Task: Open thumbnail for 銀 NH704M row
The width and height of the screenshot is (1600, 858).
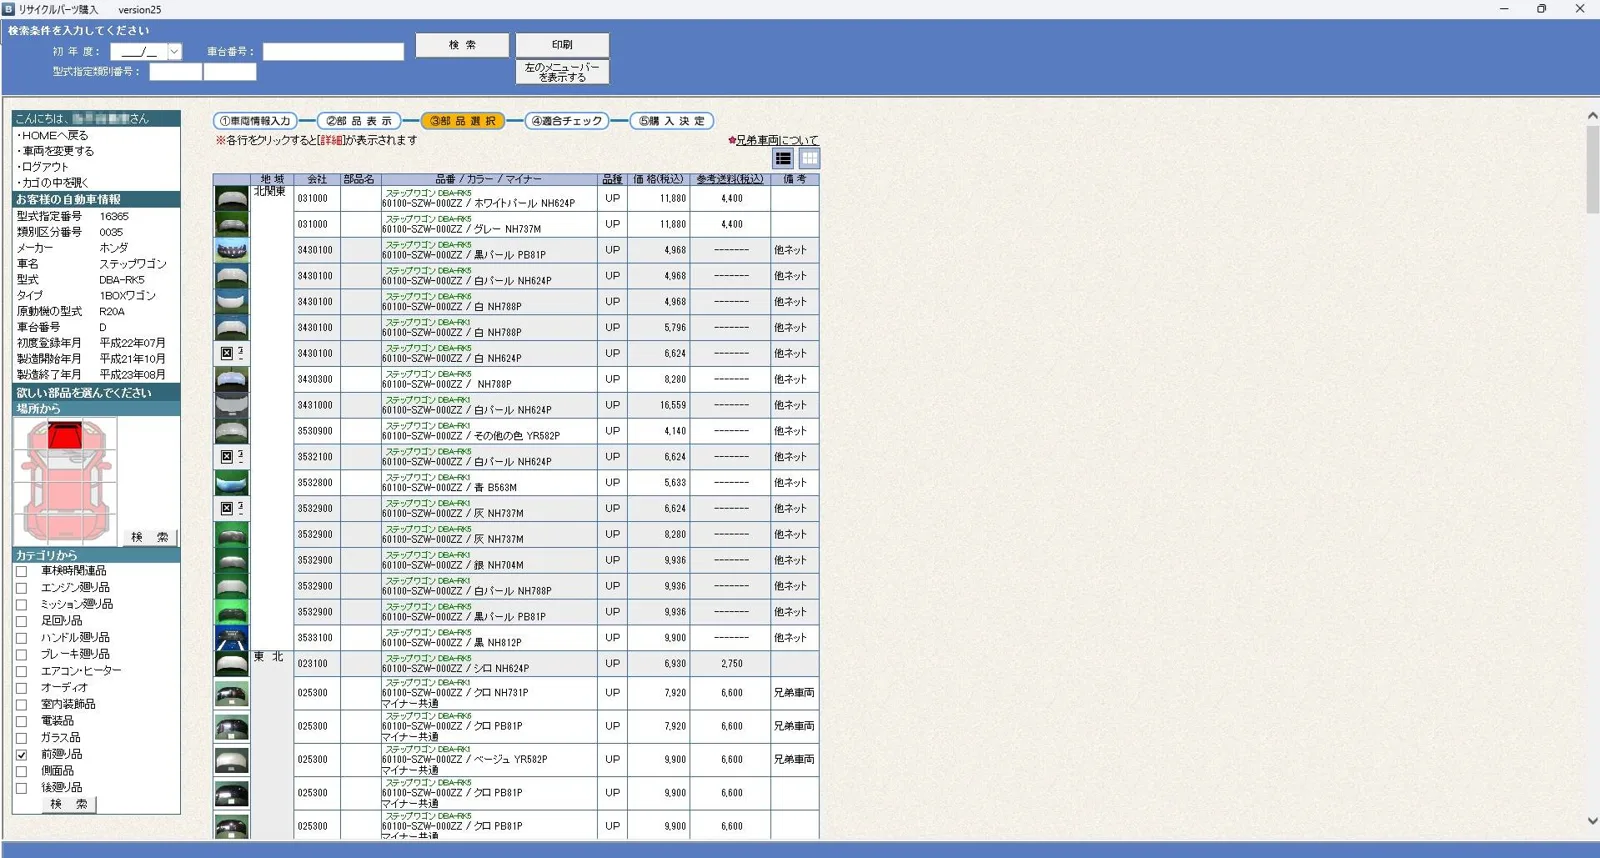Action: (x=232, y=560)
